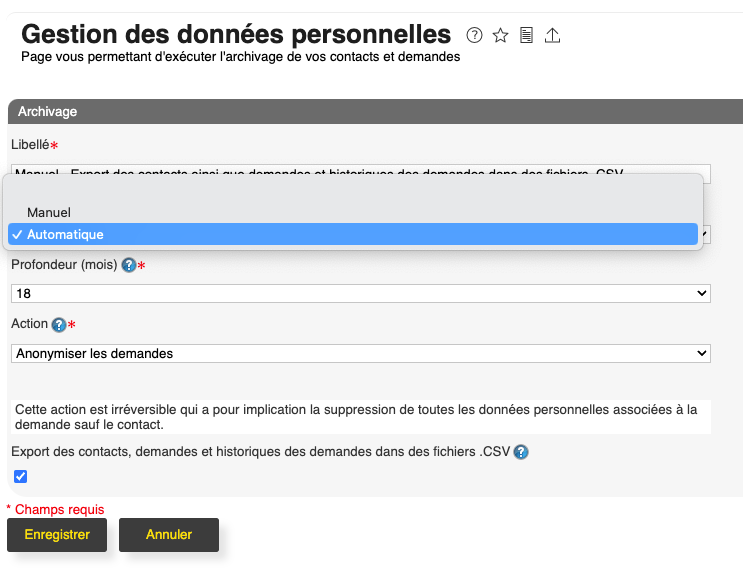Viewport: 743px width, 582px height.
Task: Open the Profondeur dropdown showing 18
Action: (360, 294)
